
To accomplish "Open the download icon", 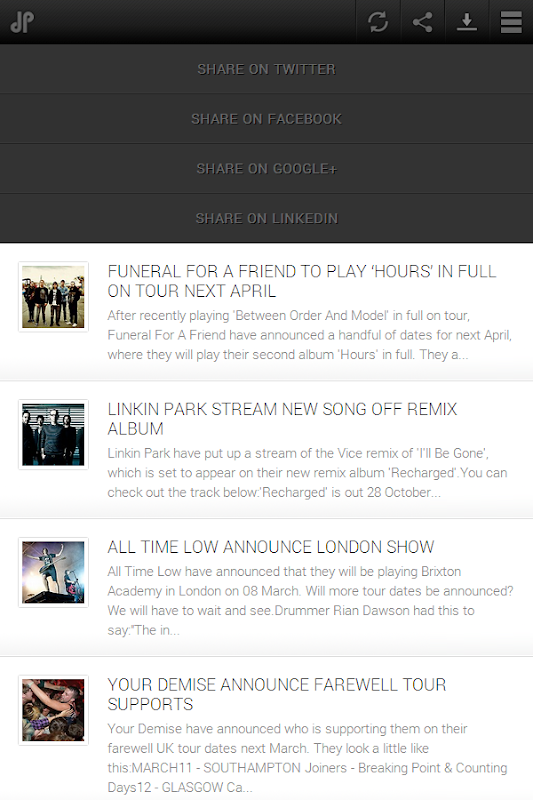I will pyautogui.click(x=467, y=22).
